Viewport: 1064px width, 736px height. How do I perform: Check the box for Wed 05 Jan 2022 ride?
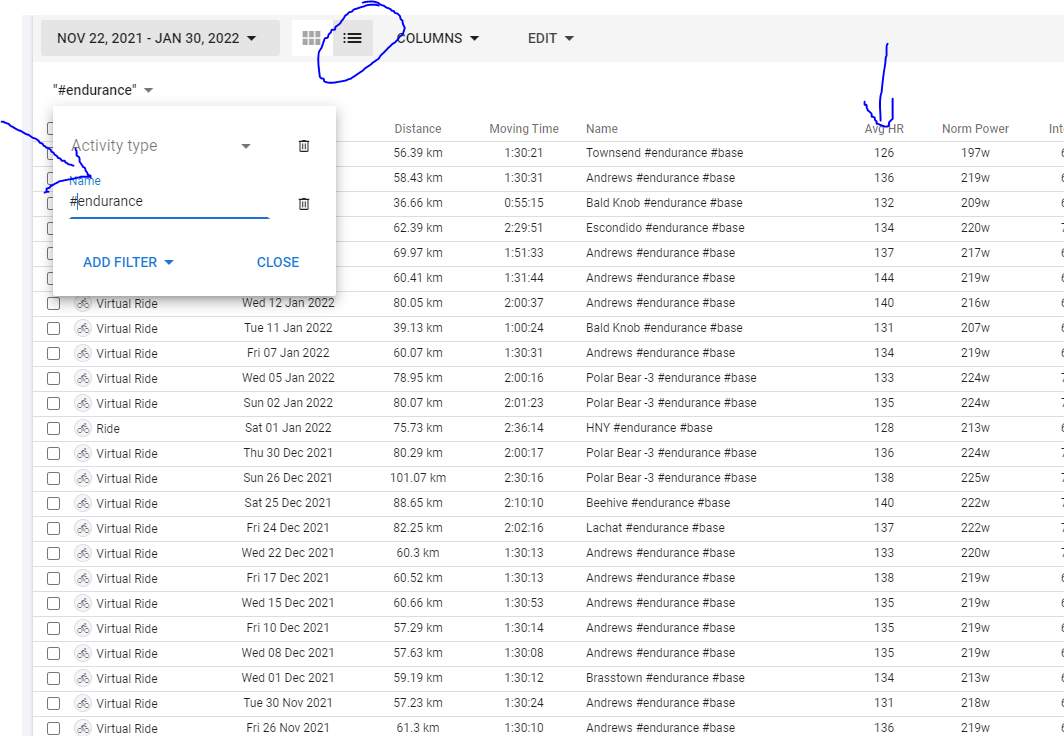[54, 378]
